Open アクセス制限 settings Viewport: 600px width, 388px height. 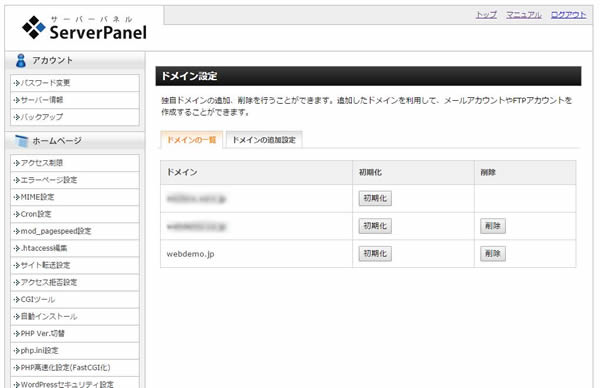[75, 163]
